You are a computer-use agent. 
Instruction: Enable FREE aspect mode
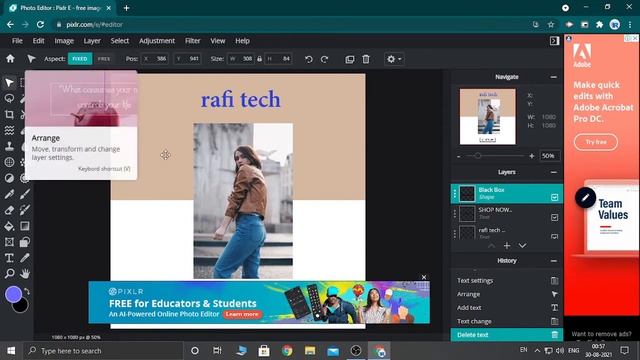tap(104, 59)
